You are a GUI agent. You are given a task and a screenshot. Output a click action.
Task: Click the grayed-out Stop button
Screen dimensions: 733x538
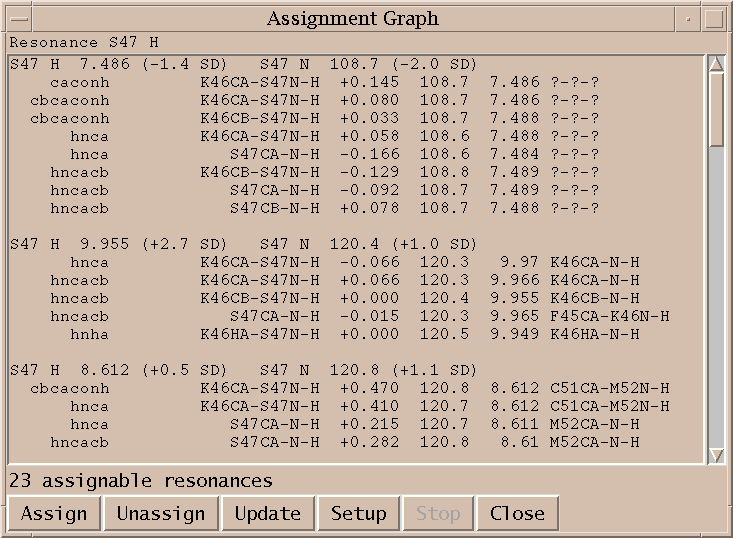click(x=438, y=514)
